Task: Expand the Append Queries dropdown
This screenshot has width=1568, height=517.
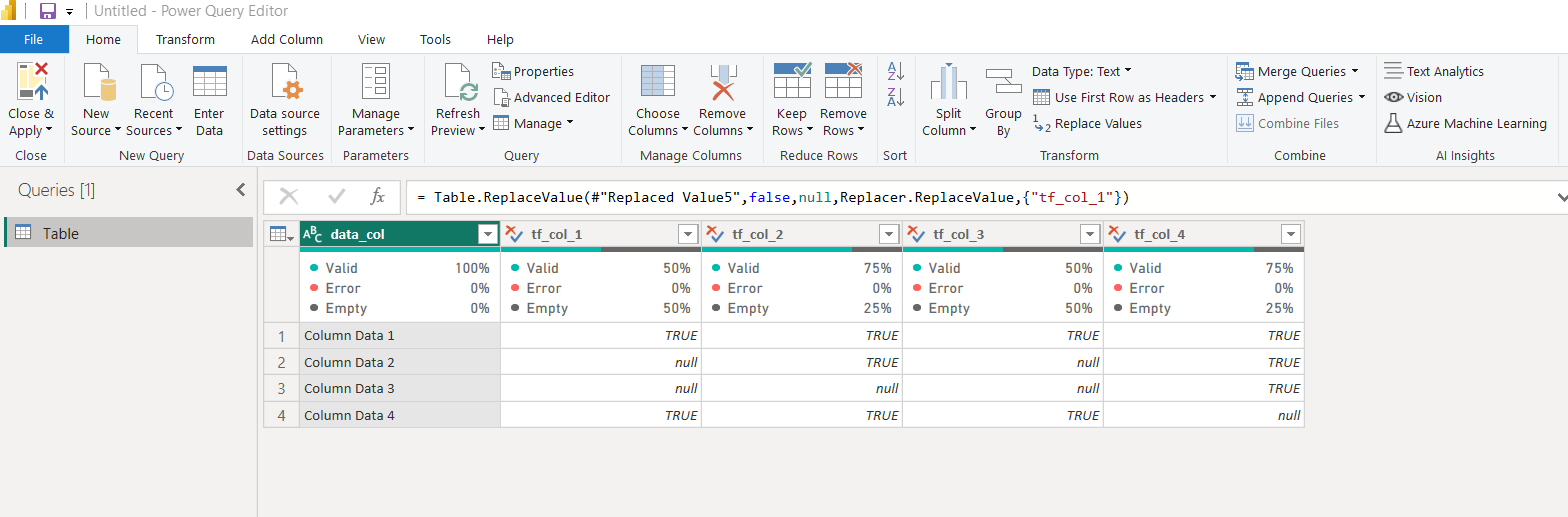Action: coord(1361,97)
